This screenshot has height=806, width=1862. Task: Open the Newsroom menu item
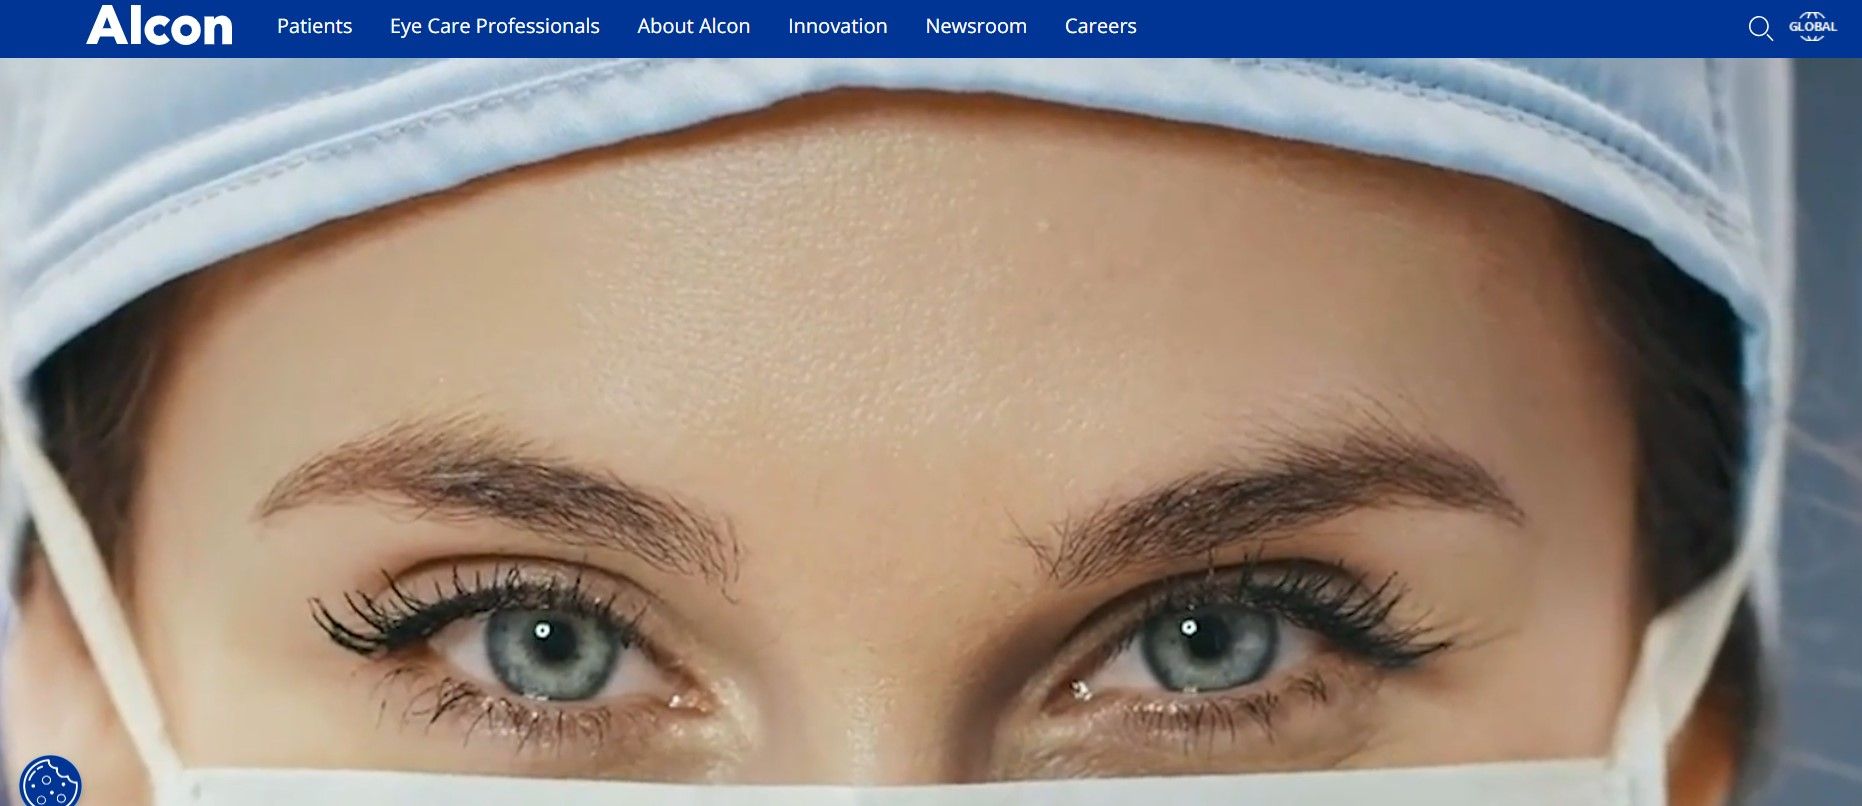[x=976, y=26]
